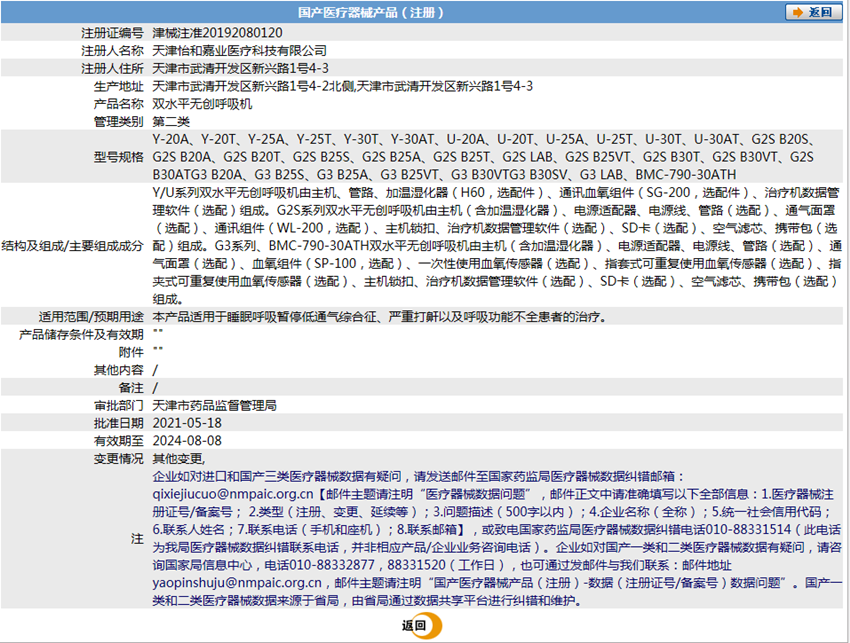Select approval date 2021-05-18
This screenshot has width=850, height=643.
pyautogui.click(x=187, y=423)
